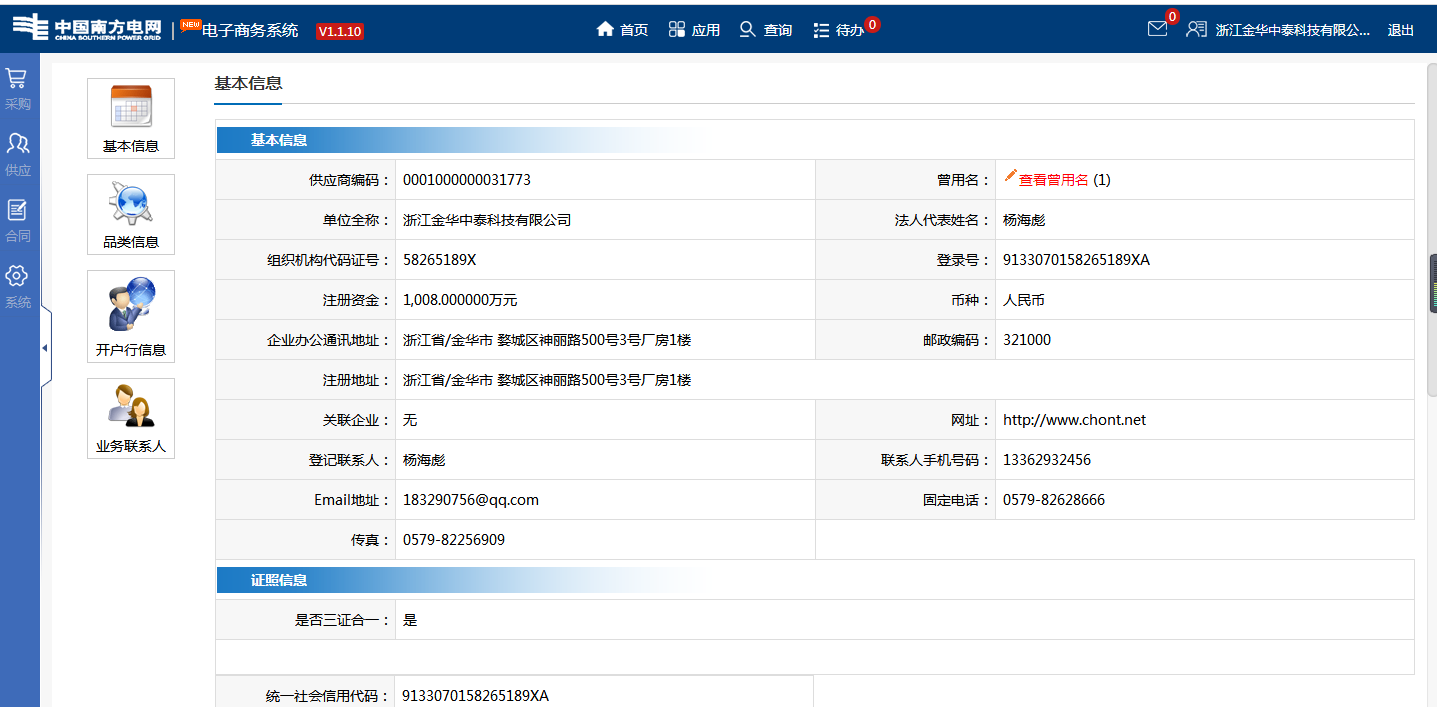Screen dimensions: 1437x707
Task: Open the 查询 search menu
Action: coord(766,30)
